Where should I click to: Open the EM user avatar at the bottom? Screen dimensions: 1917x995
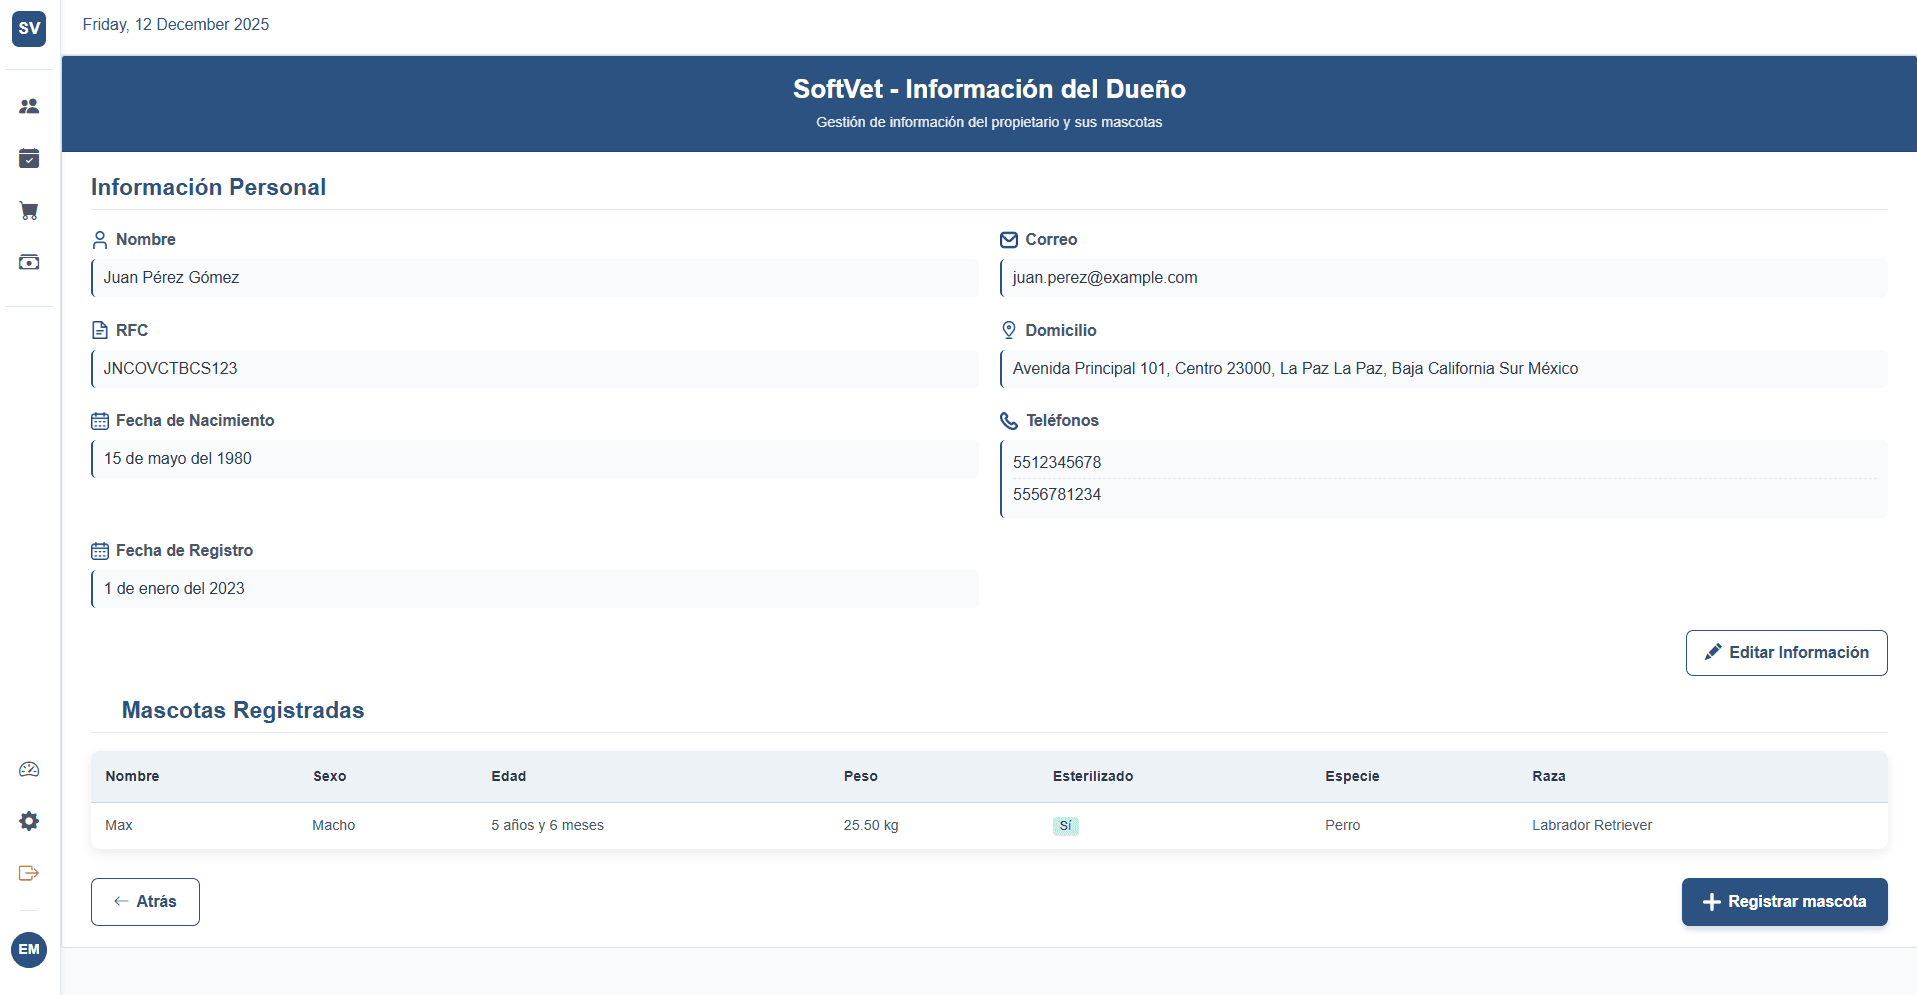click(28, 950)
